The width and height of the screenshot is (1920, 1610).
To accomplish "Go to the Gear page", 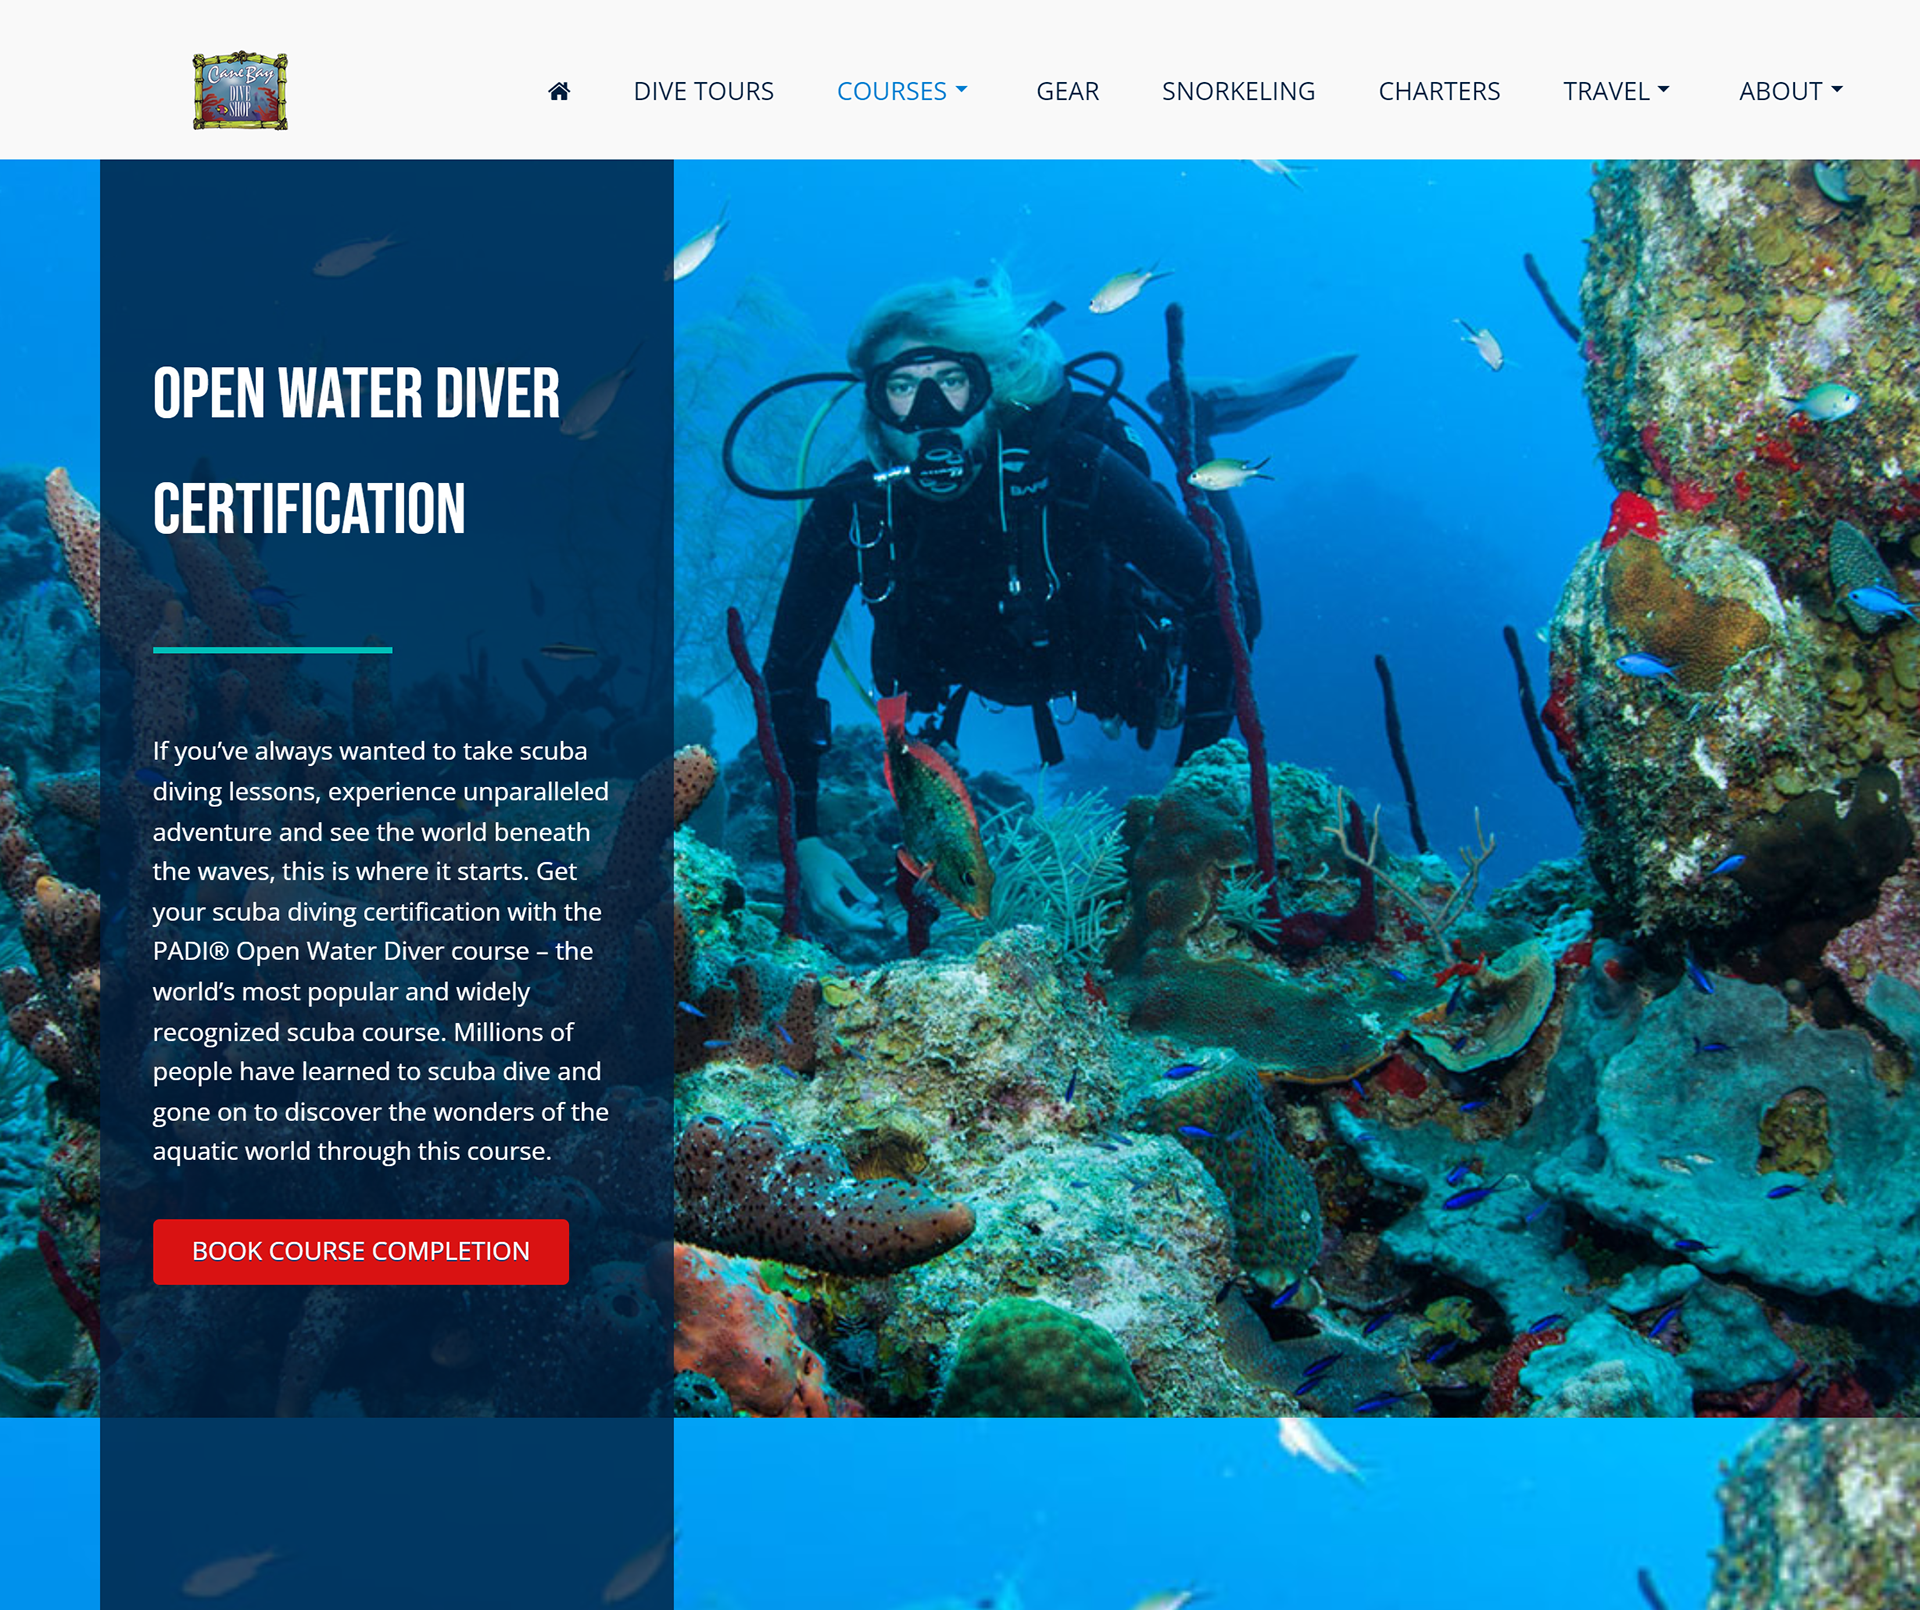I will [1067, 91].
